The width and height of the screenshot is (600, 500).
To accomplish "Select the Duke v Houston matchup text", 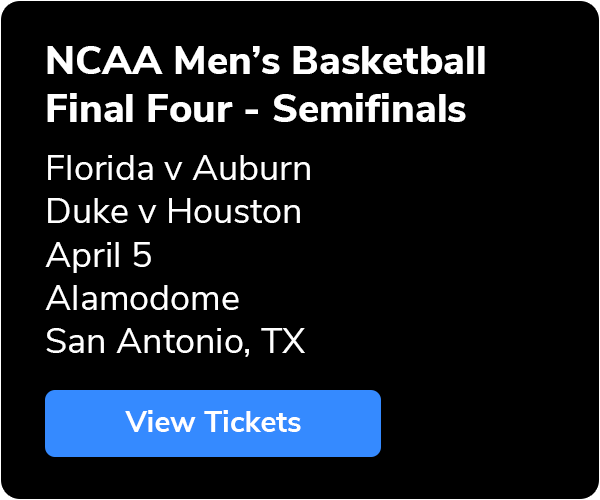I will [x=174, y=212].
